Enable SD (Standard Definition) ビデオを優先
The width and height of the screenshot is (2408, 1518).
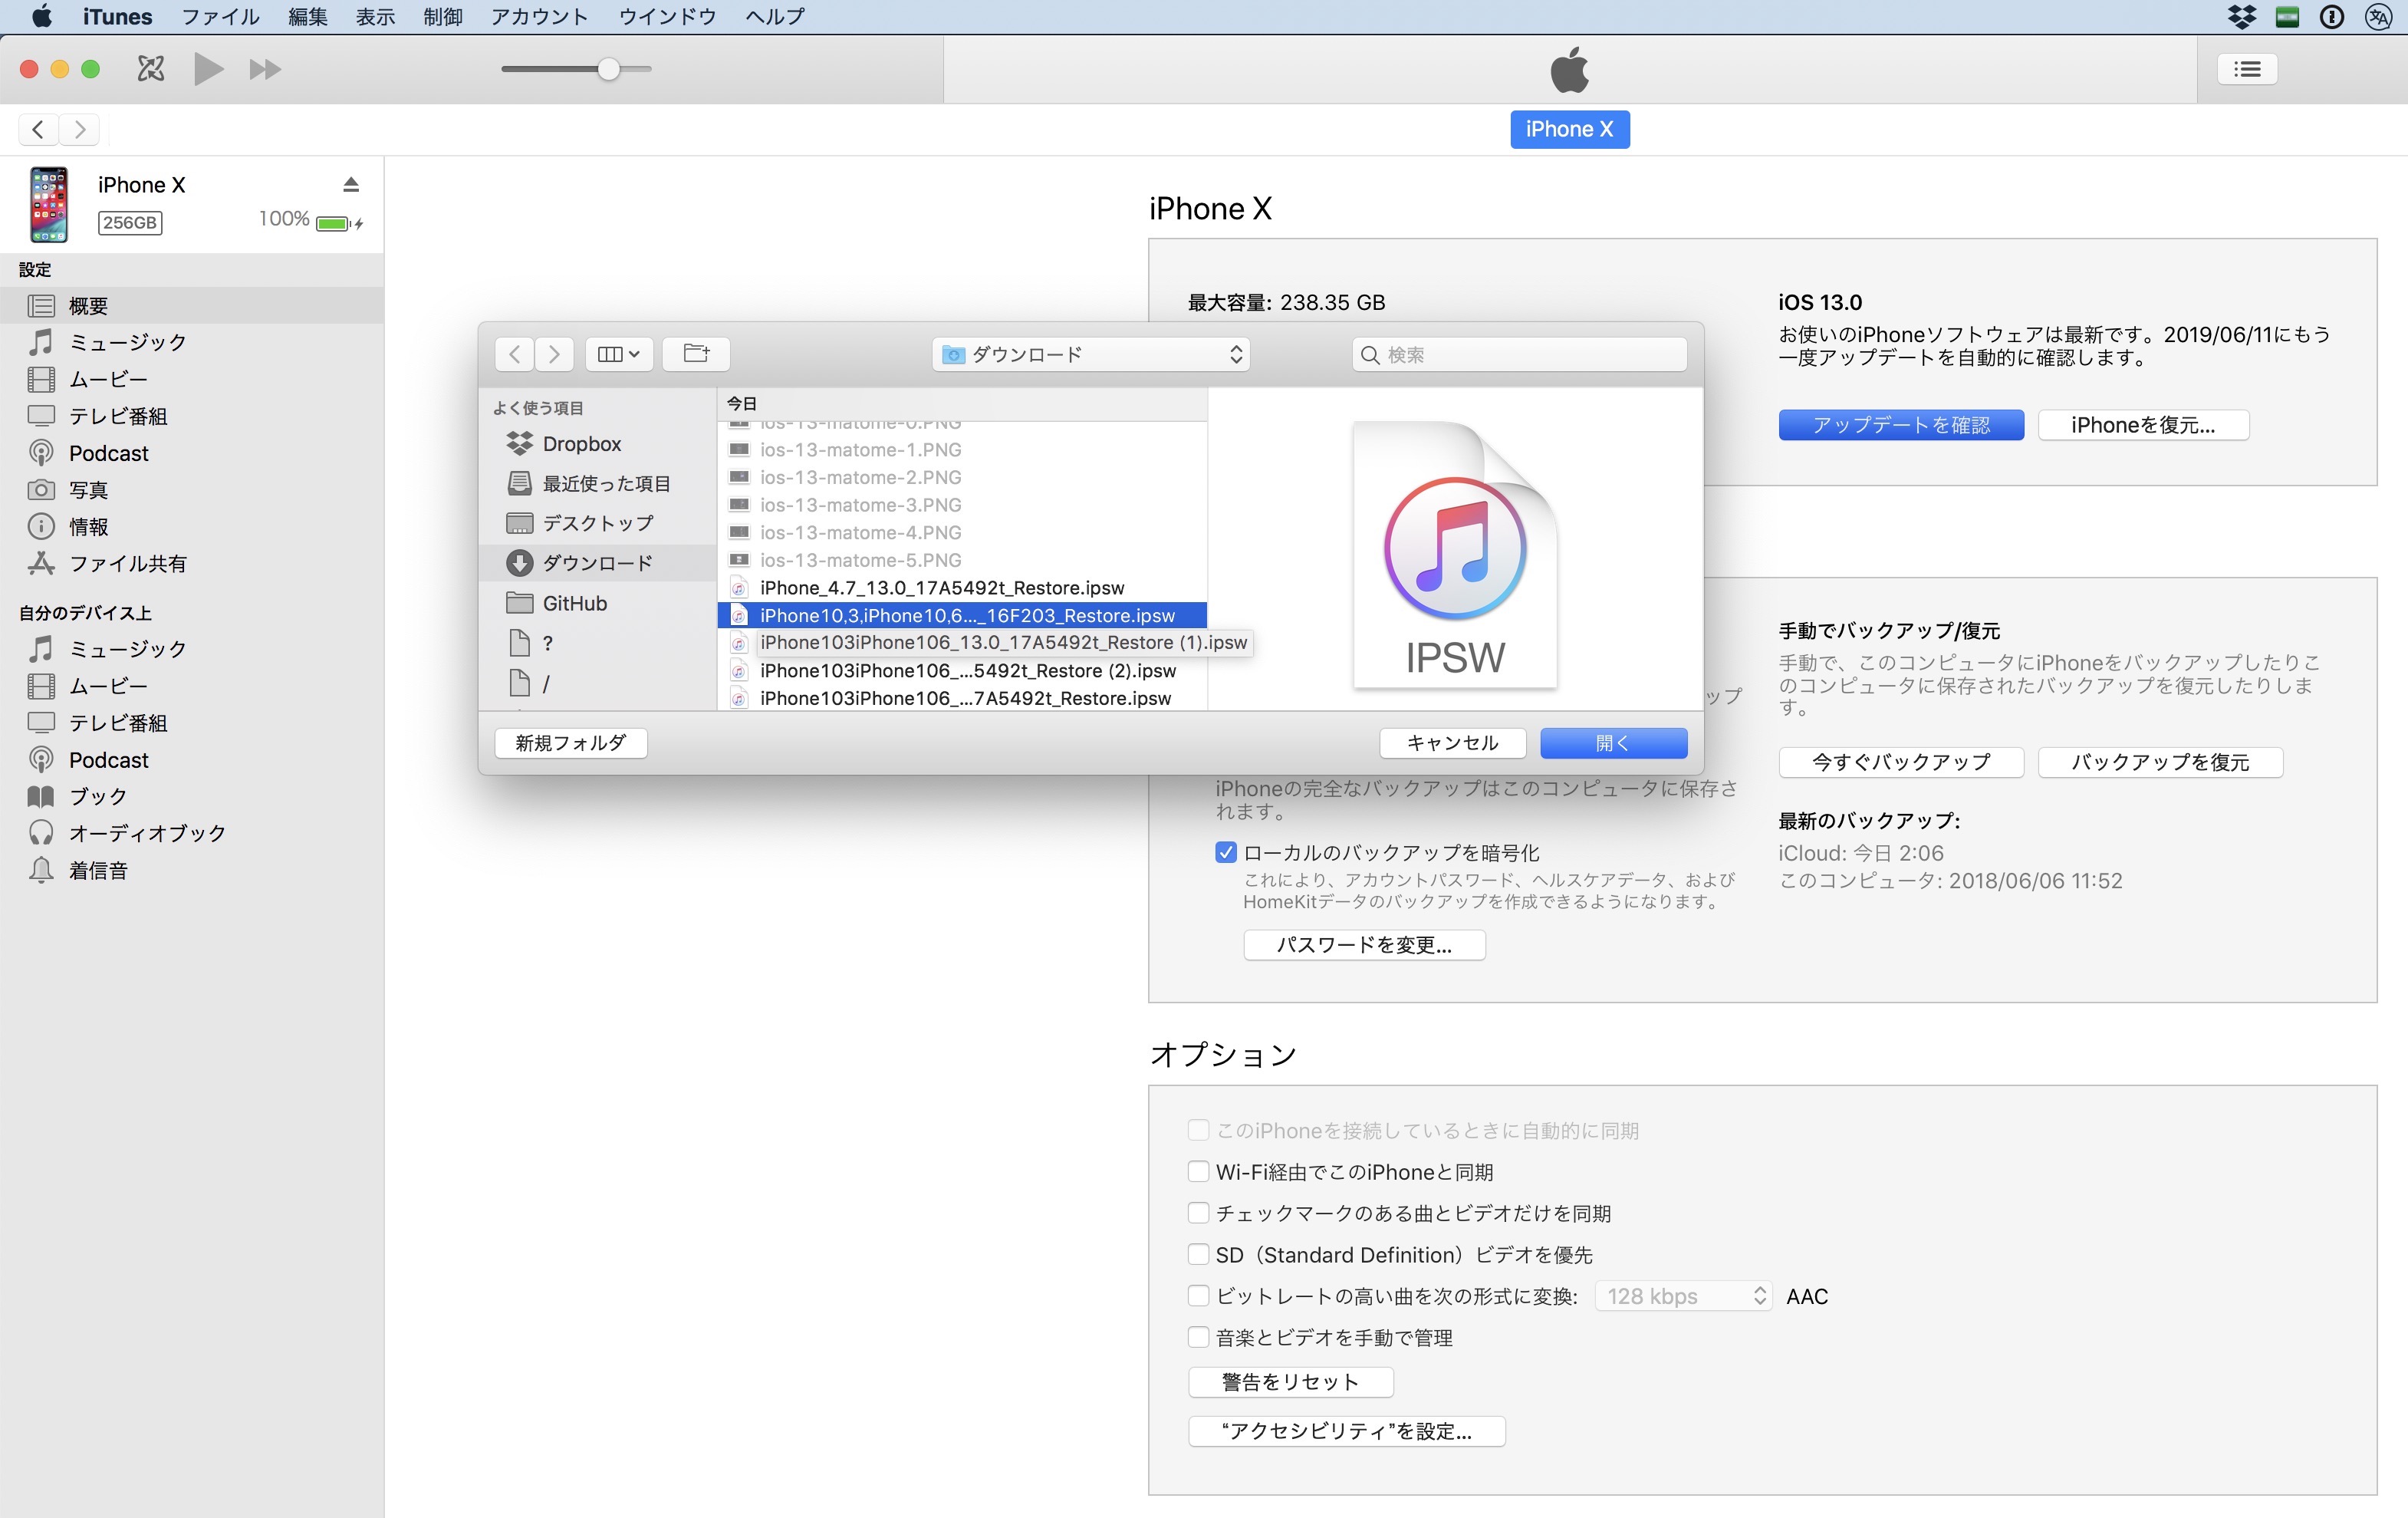pos(1198,1254)
